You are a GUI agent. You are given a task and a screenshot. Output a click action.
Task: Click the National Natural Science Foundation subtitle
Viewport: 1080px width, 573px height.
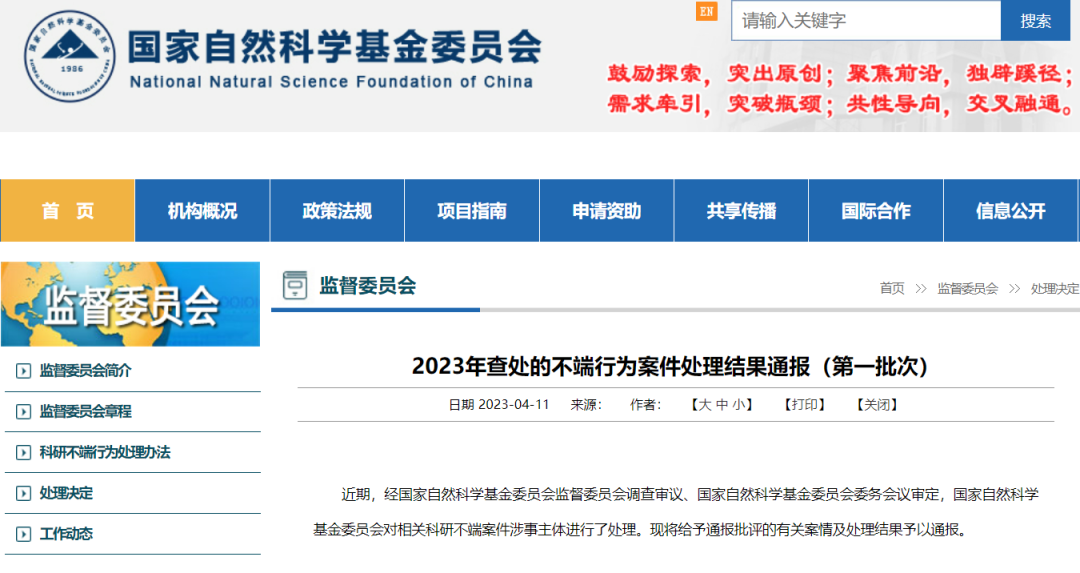[331, 82]
